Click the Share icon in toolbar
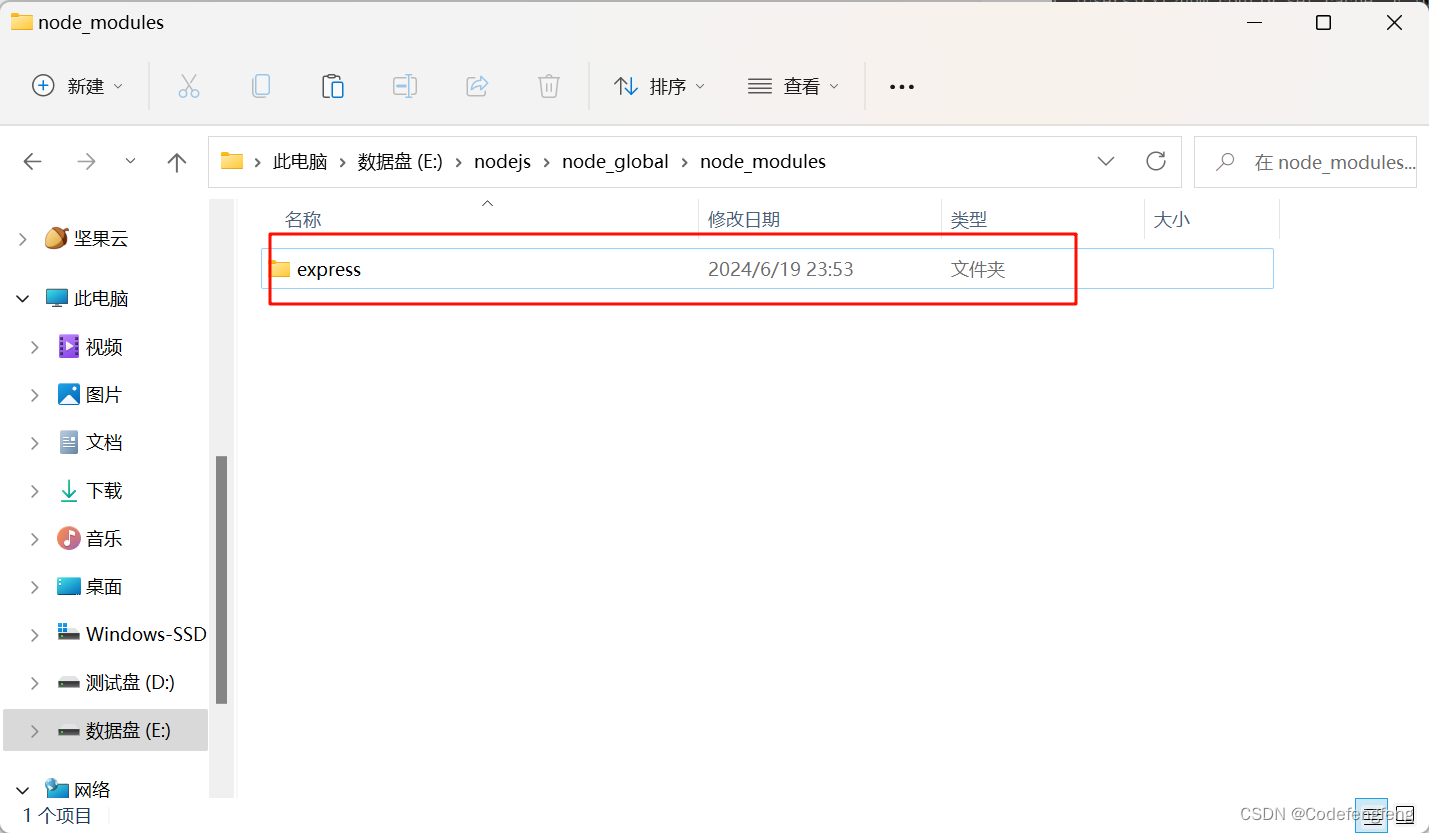 pos(477,86)
